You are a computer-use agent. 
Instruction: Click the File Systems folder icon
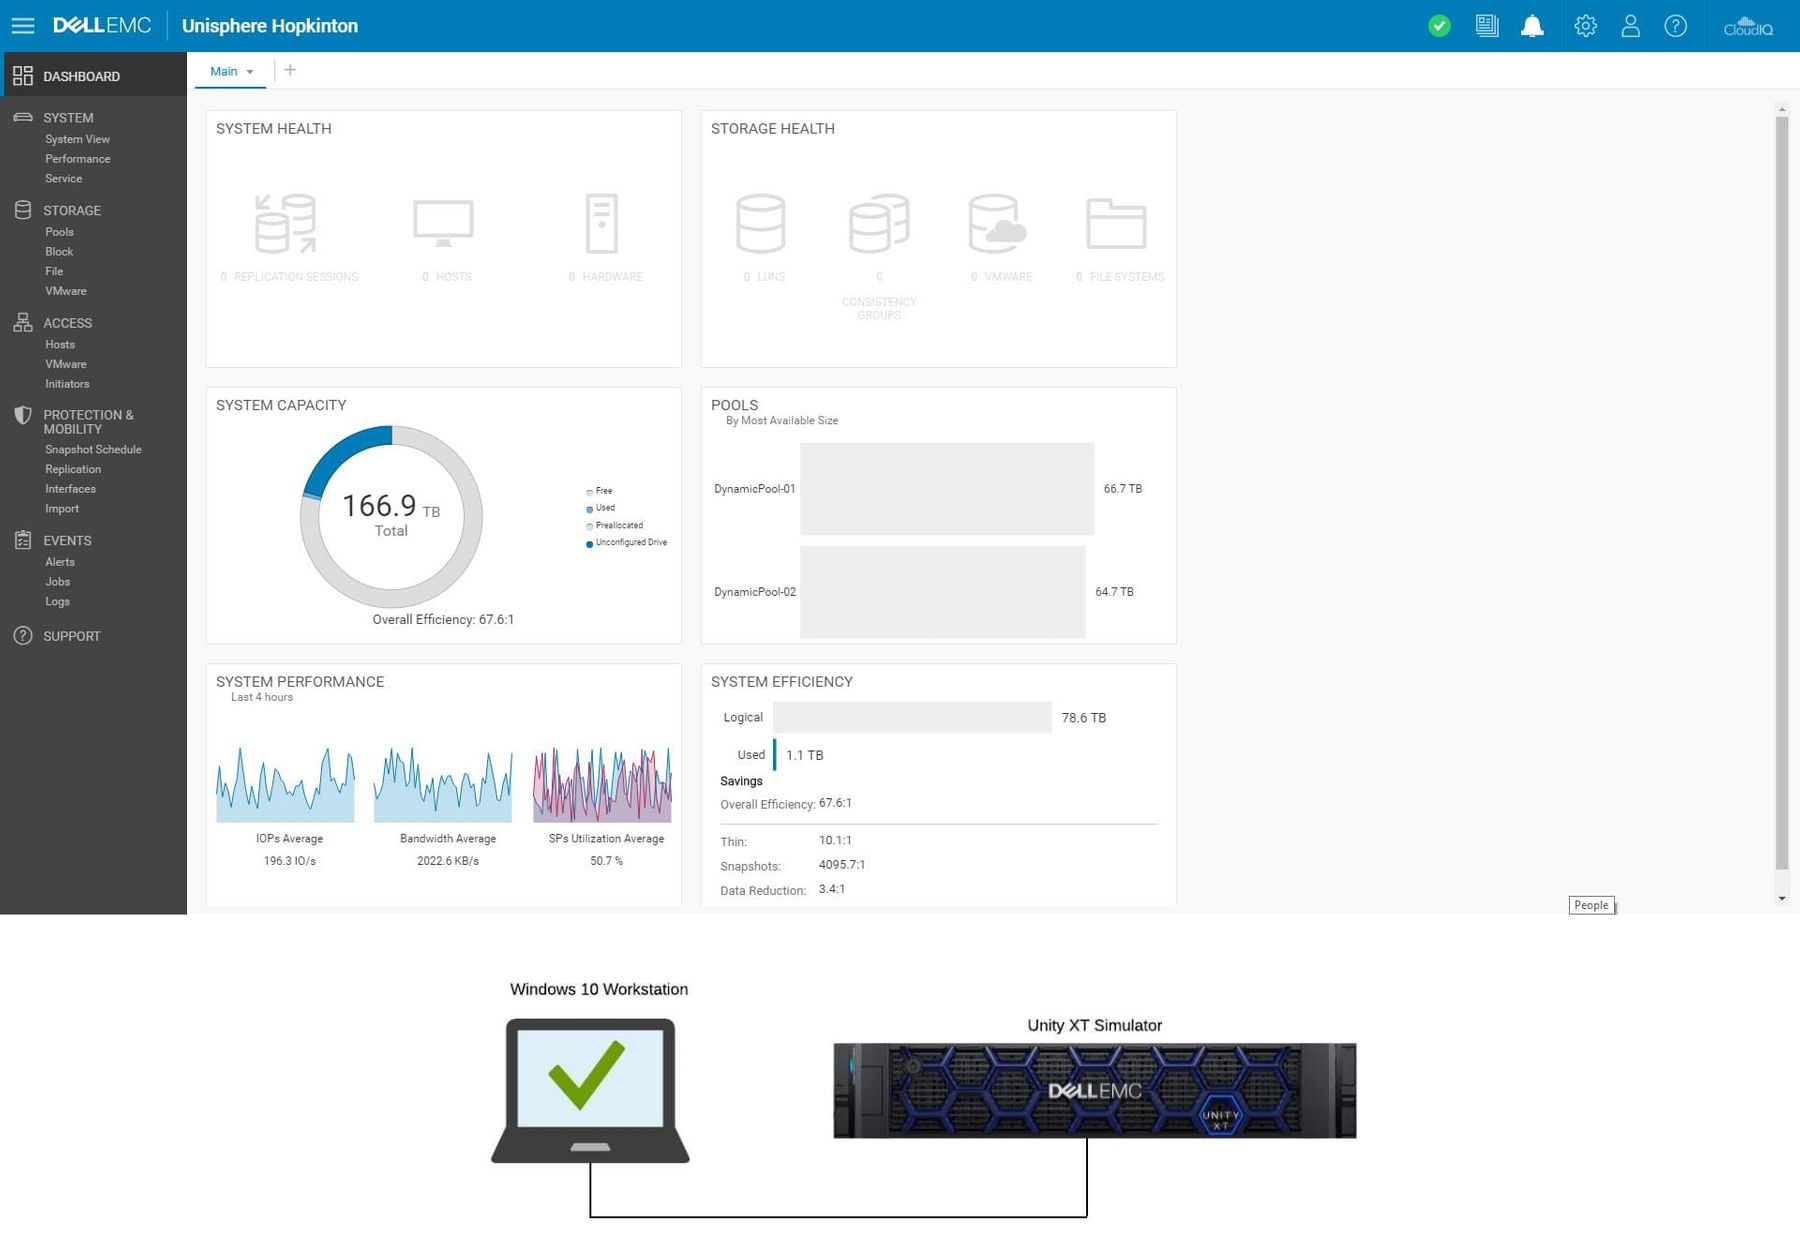coord(1116,223)
